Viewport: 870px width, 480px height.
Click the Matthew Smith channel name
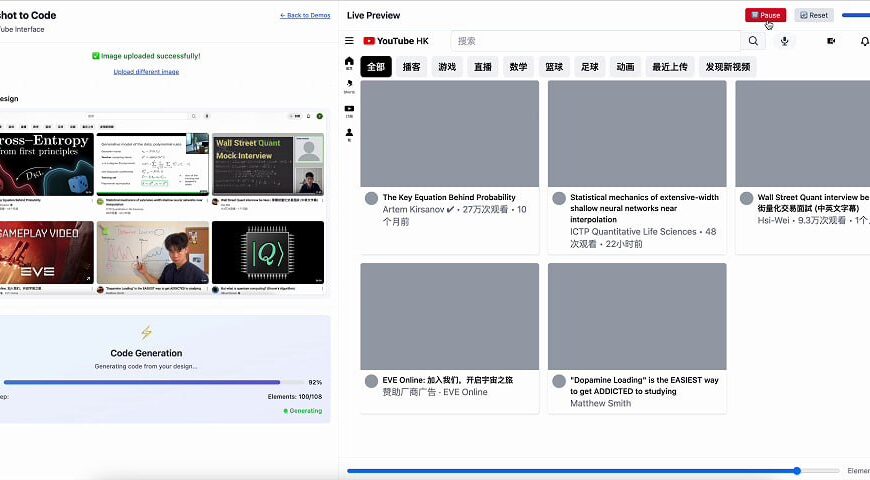(x=600, y=403)
